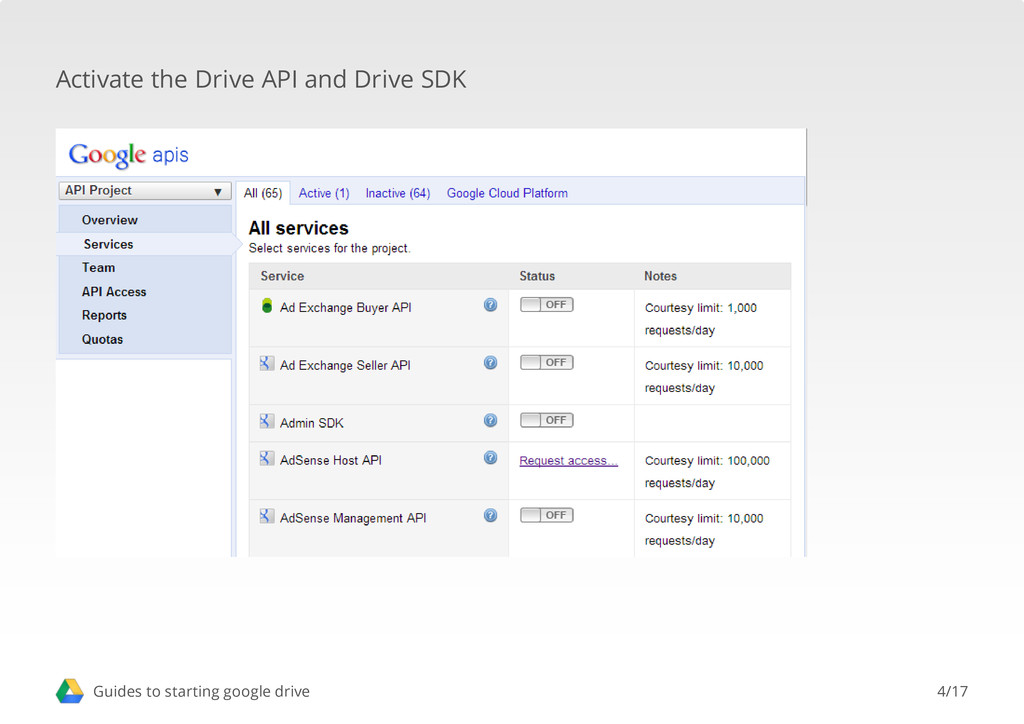Click help icon next to Admin SDK
This screenshot has height=724, width=1024.
pyautogui.click(x=490, y=421)
